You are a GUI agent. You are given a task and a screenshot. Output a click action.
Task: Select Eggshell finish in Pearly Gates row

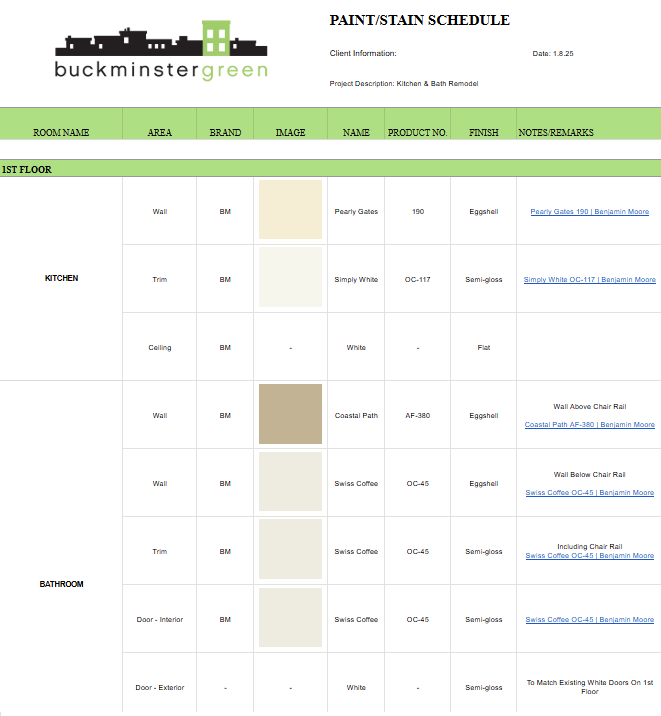coord(483,211)
